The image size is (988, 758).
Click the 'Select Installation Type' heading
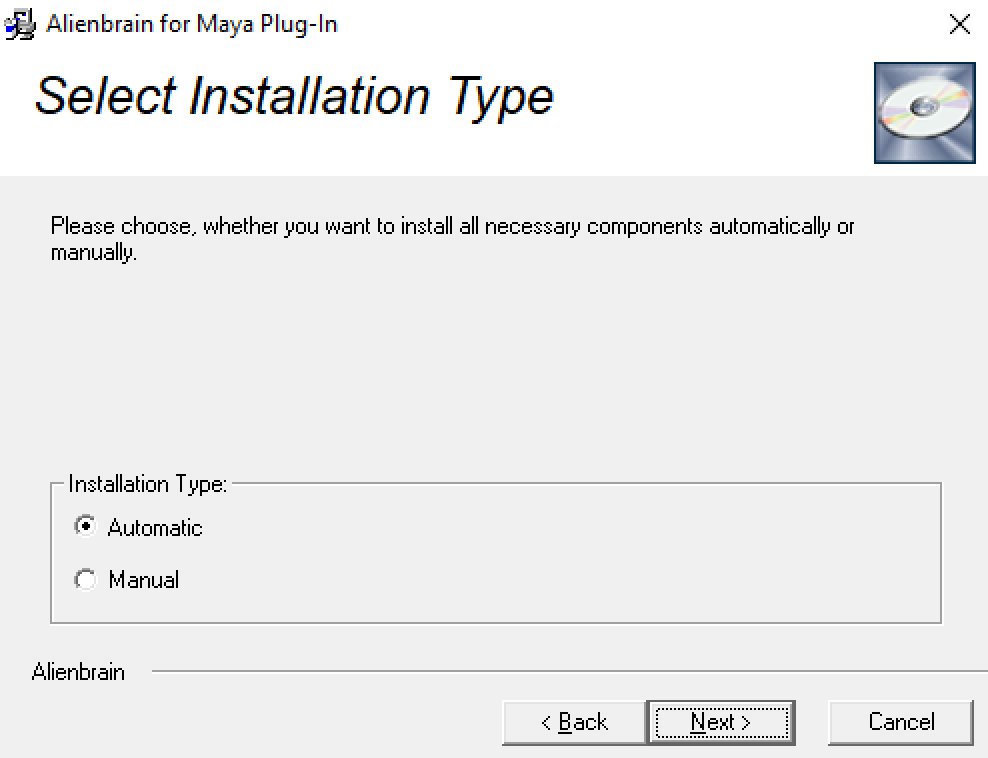(x=294, y=96)
